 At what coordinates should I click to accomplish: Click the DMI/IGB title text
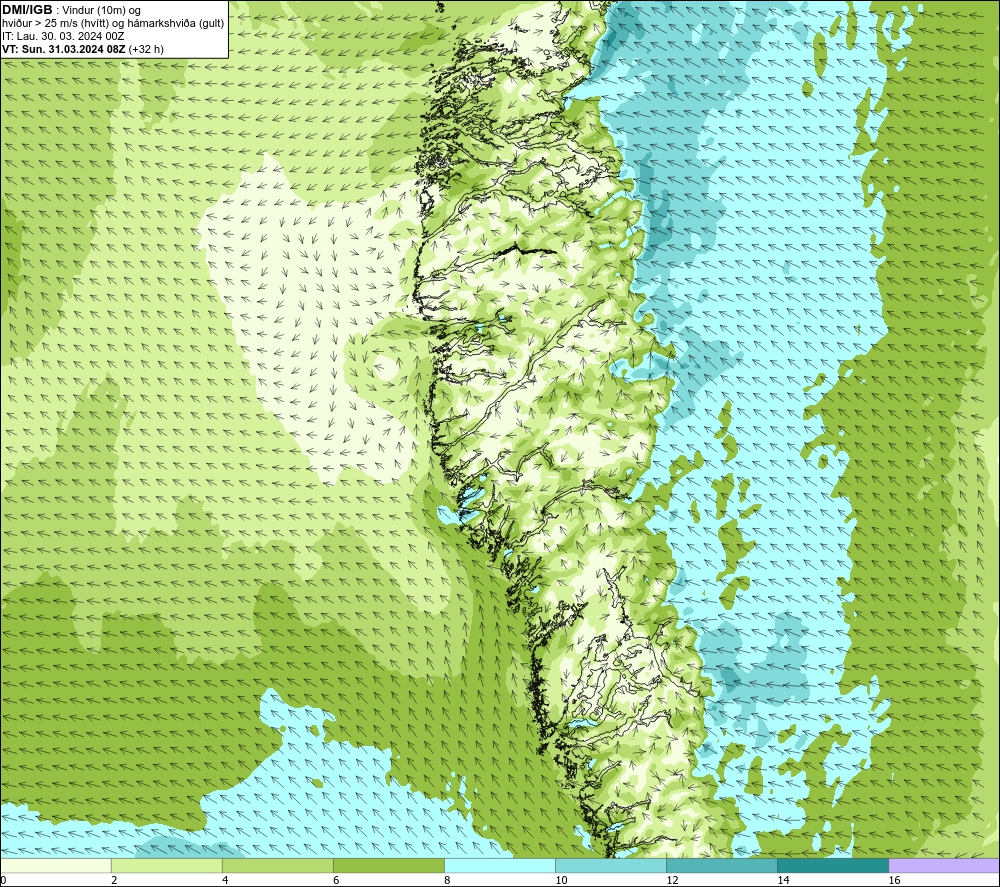point(27,10)
